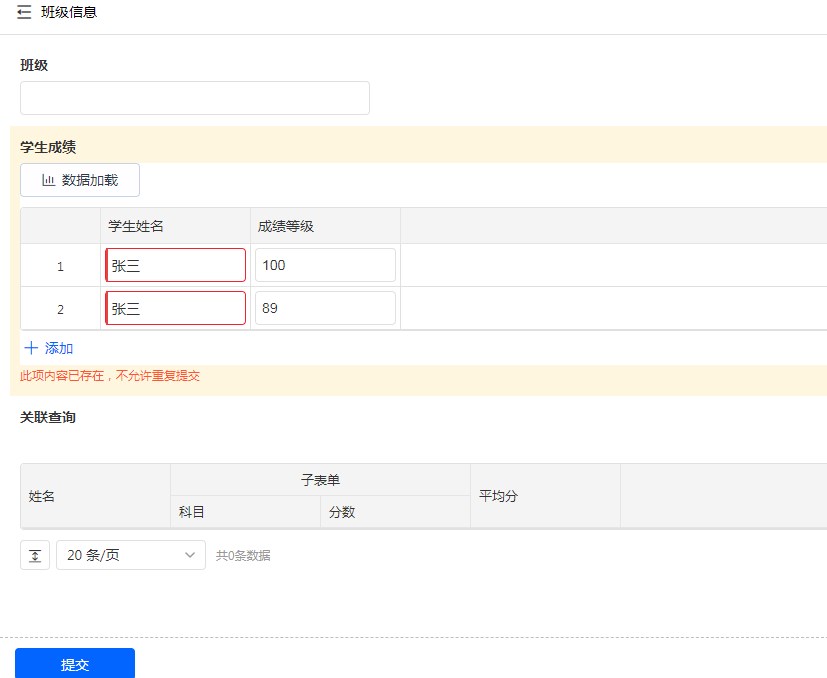
Task: Click the 平均分 column header
Action: 498,496
